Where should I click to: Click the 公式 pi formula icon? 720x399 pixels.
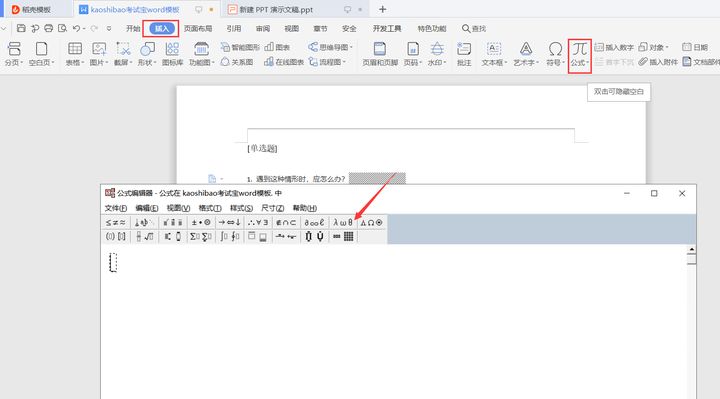[x=579, y=54]
